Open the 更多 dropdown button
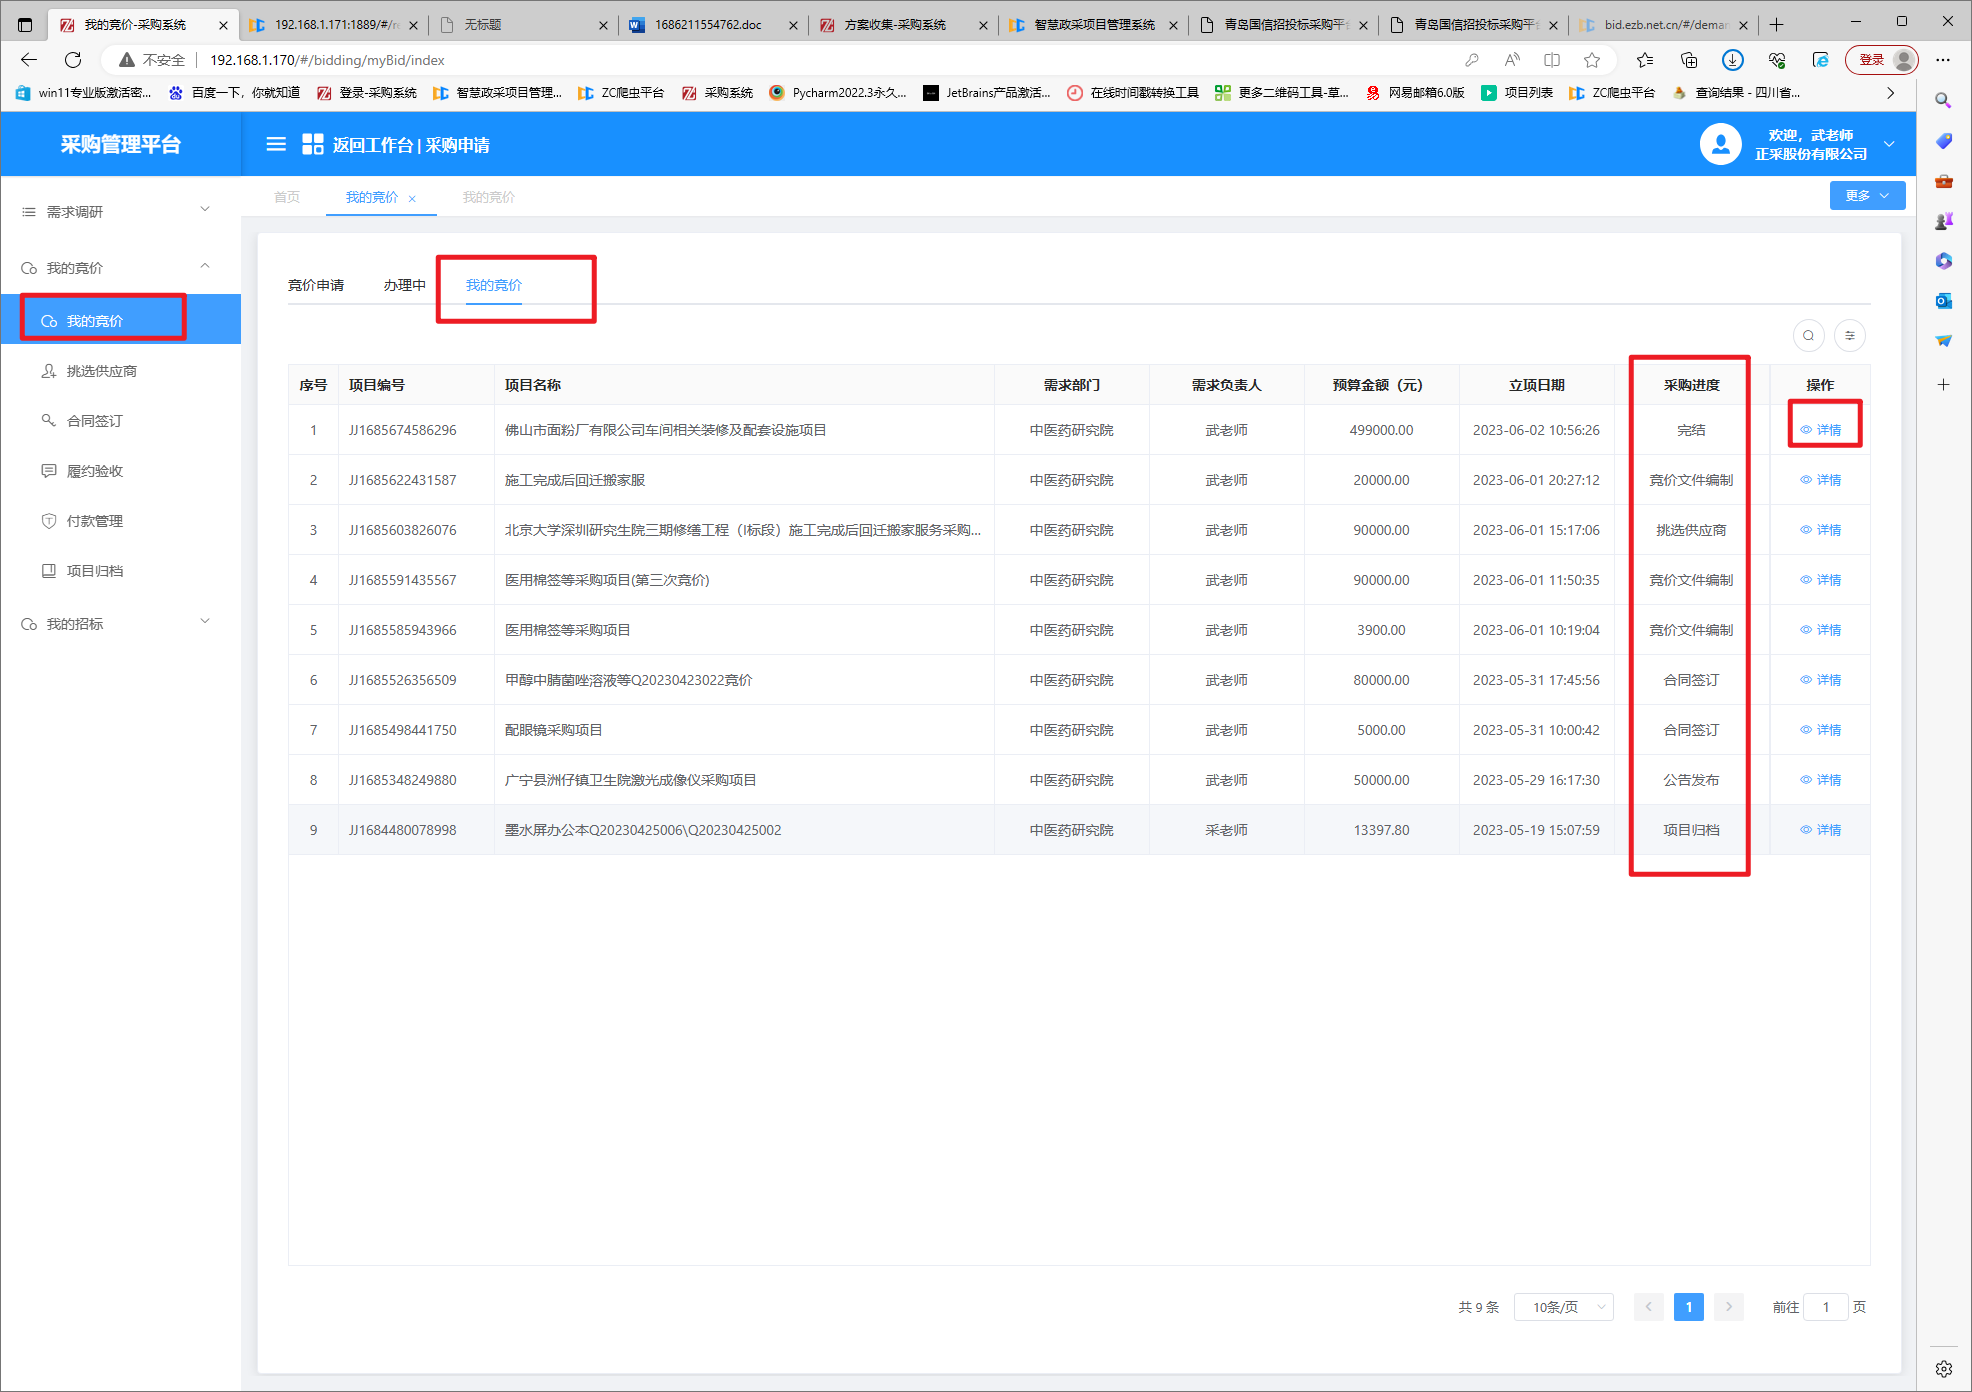 click(1866, 196)
